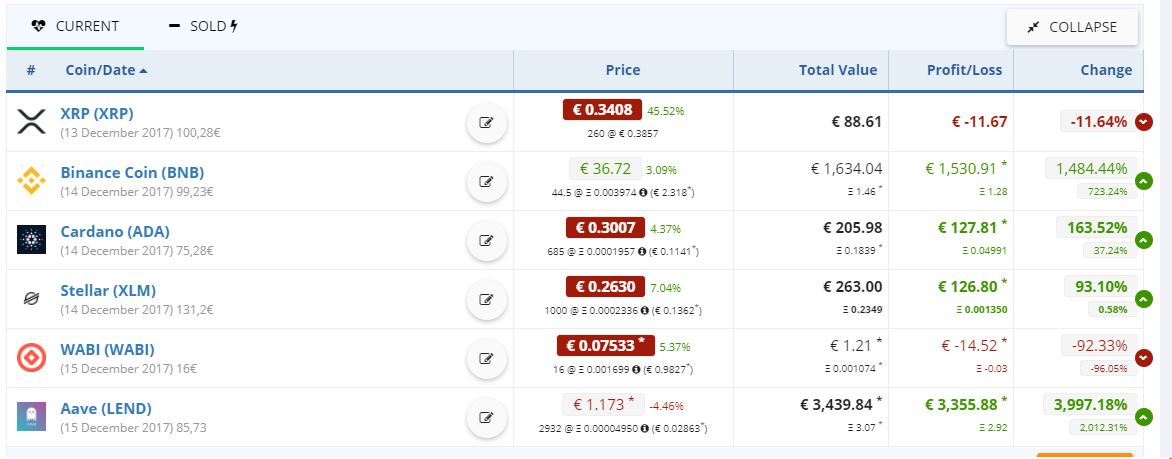
Task: Sort by Coin/Date column header
Action: 106,70
